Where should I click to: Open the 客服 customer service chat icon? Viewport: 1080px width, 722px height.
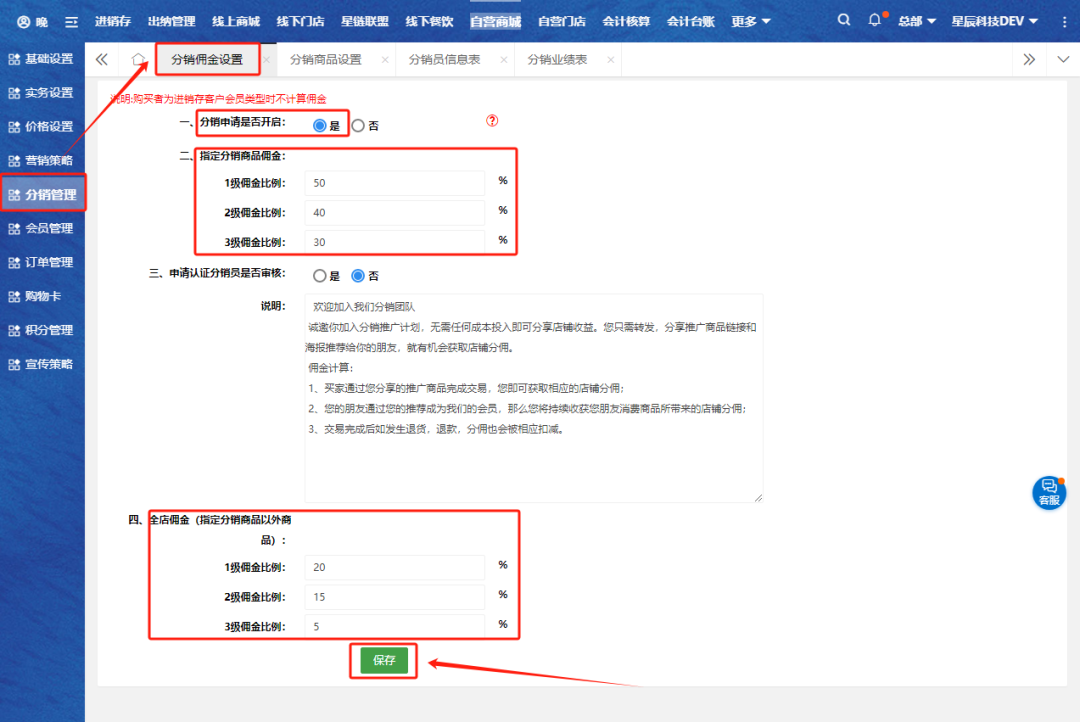(1049, 492)
